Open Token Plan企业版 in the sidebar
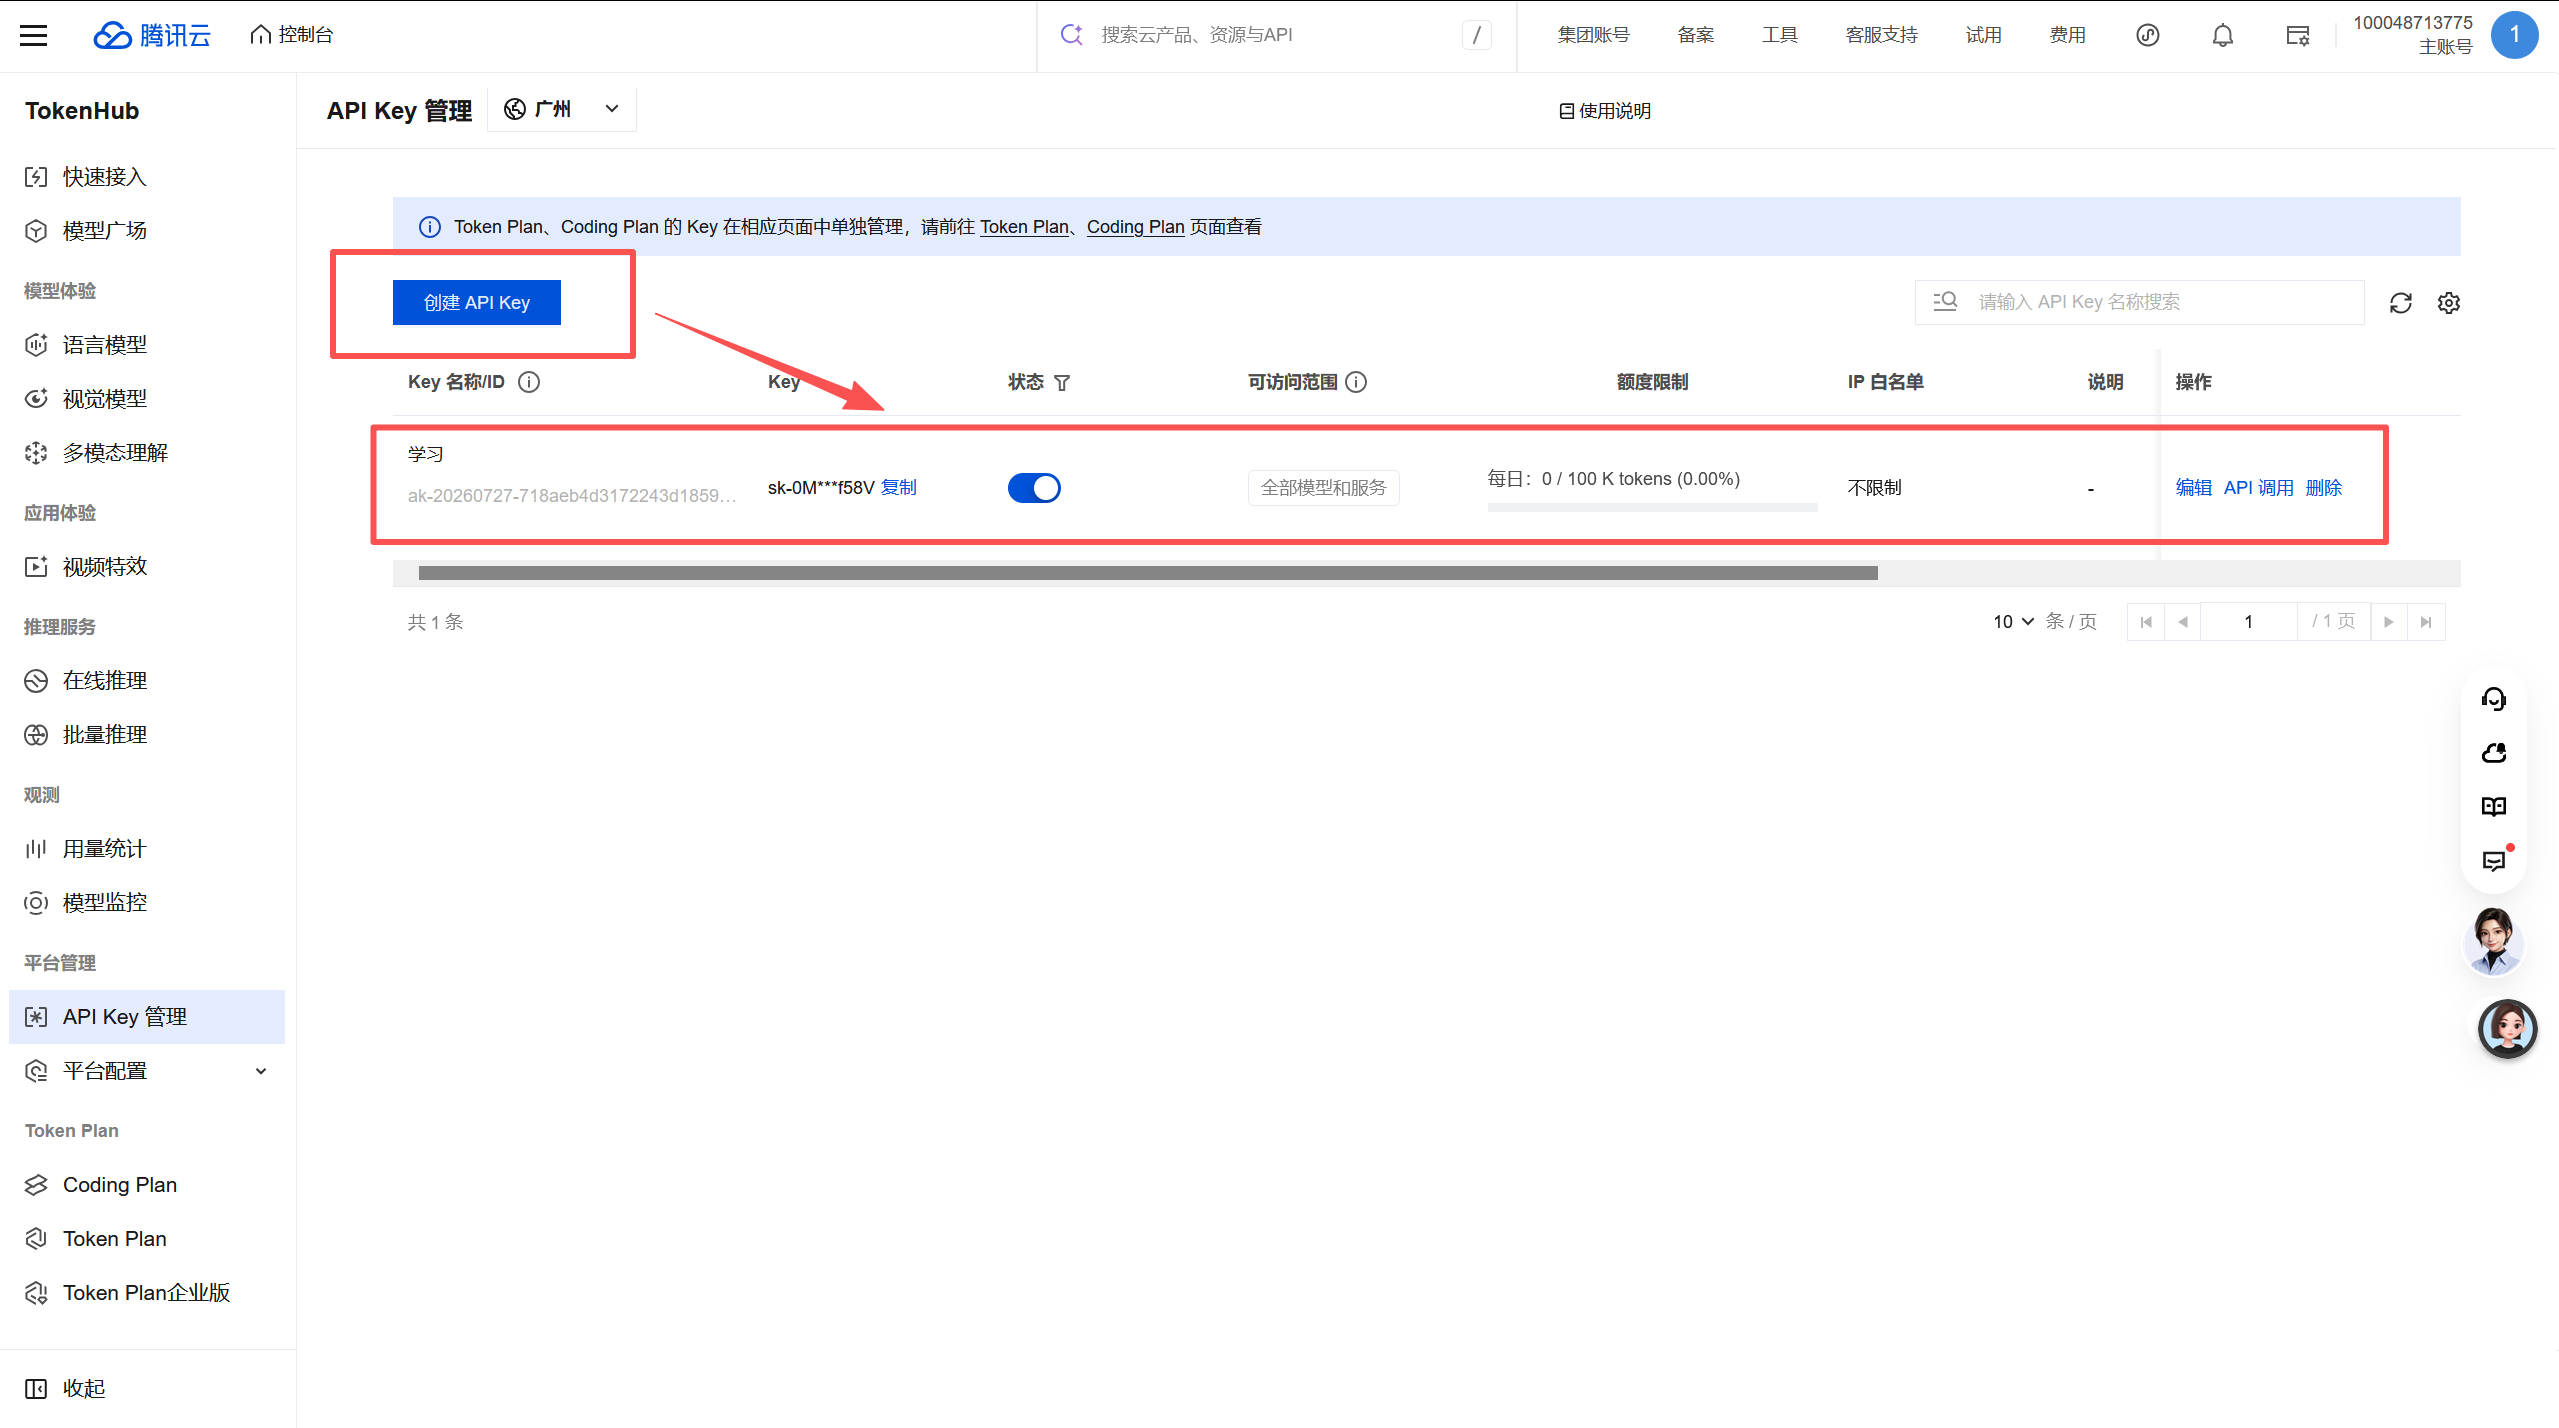This screenshot has width=2559, height=1428. tap(147, 1293)
